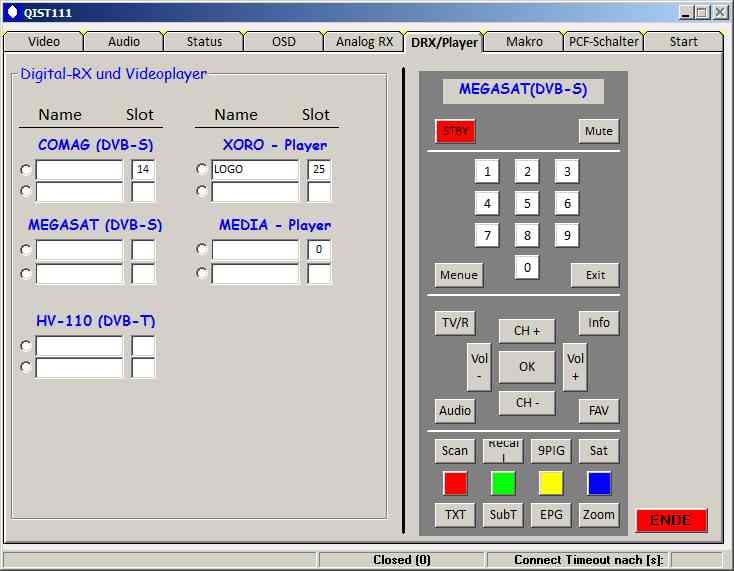Click the first COMAG name input field
734x571 pixels.
[x=79, y=170]
